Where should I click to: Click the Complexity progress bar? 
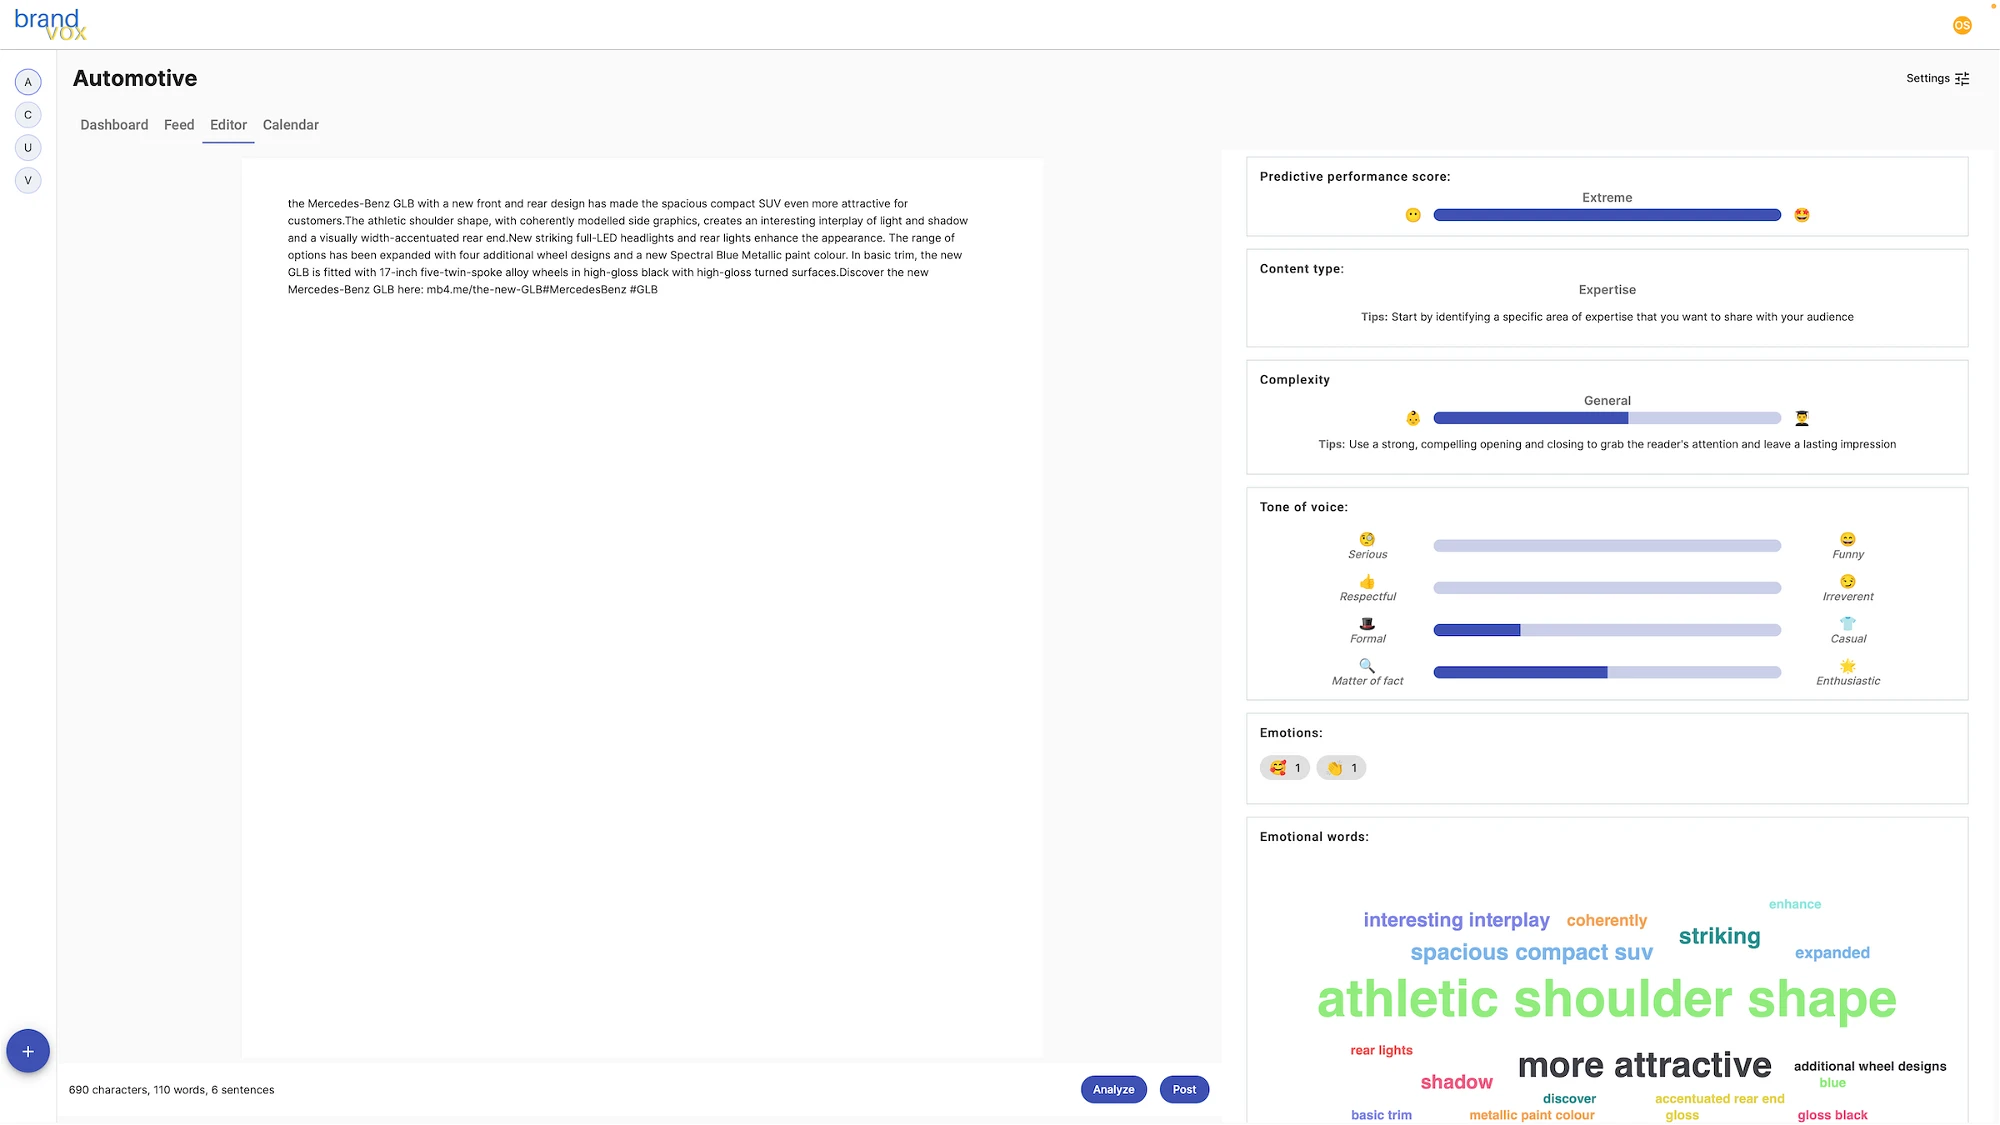(1607, 418)
